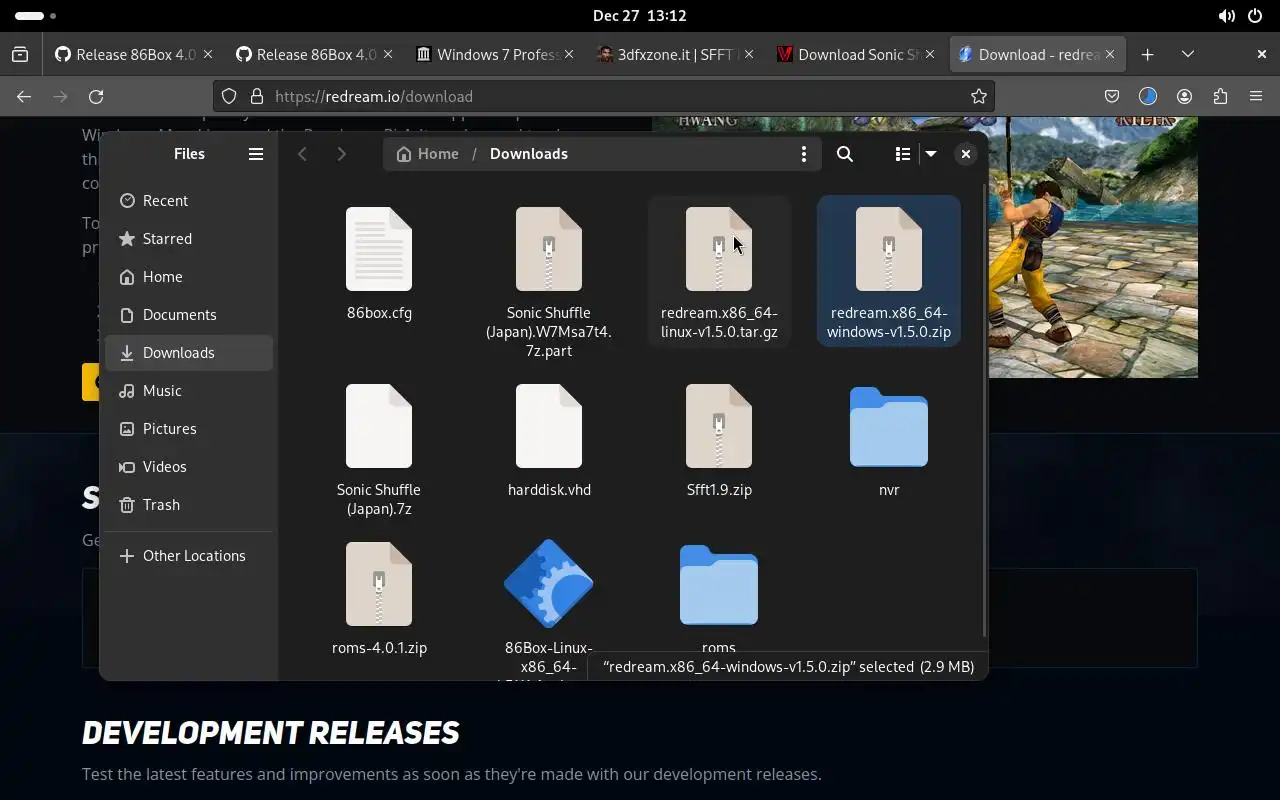This screenshot has width=1280, height=800.
Task: Open Home in Files sidebar
Action: [189, 277]
